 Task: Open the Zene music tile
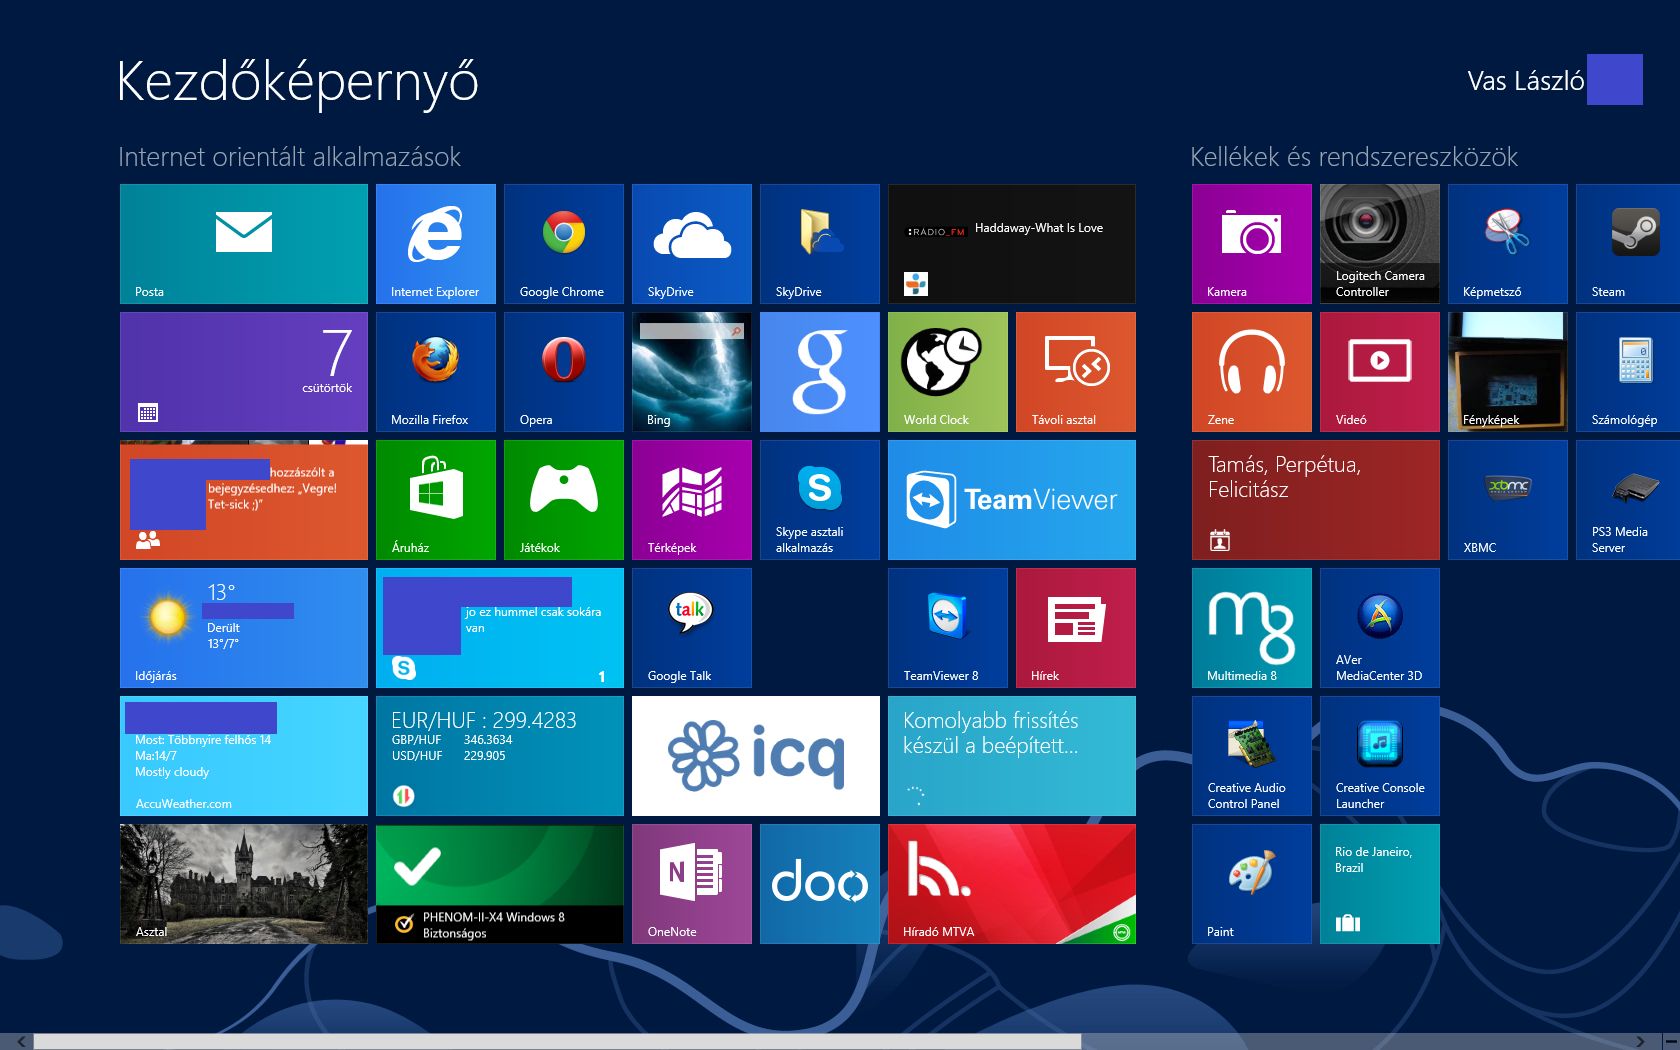pos(1252,372)
